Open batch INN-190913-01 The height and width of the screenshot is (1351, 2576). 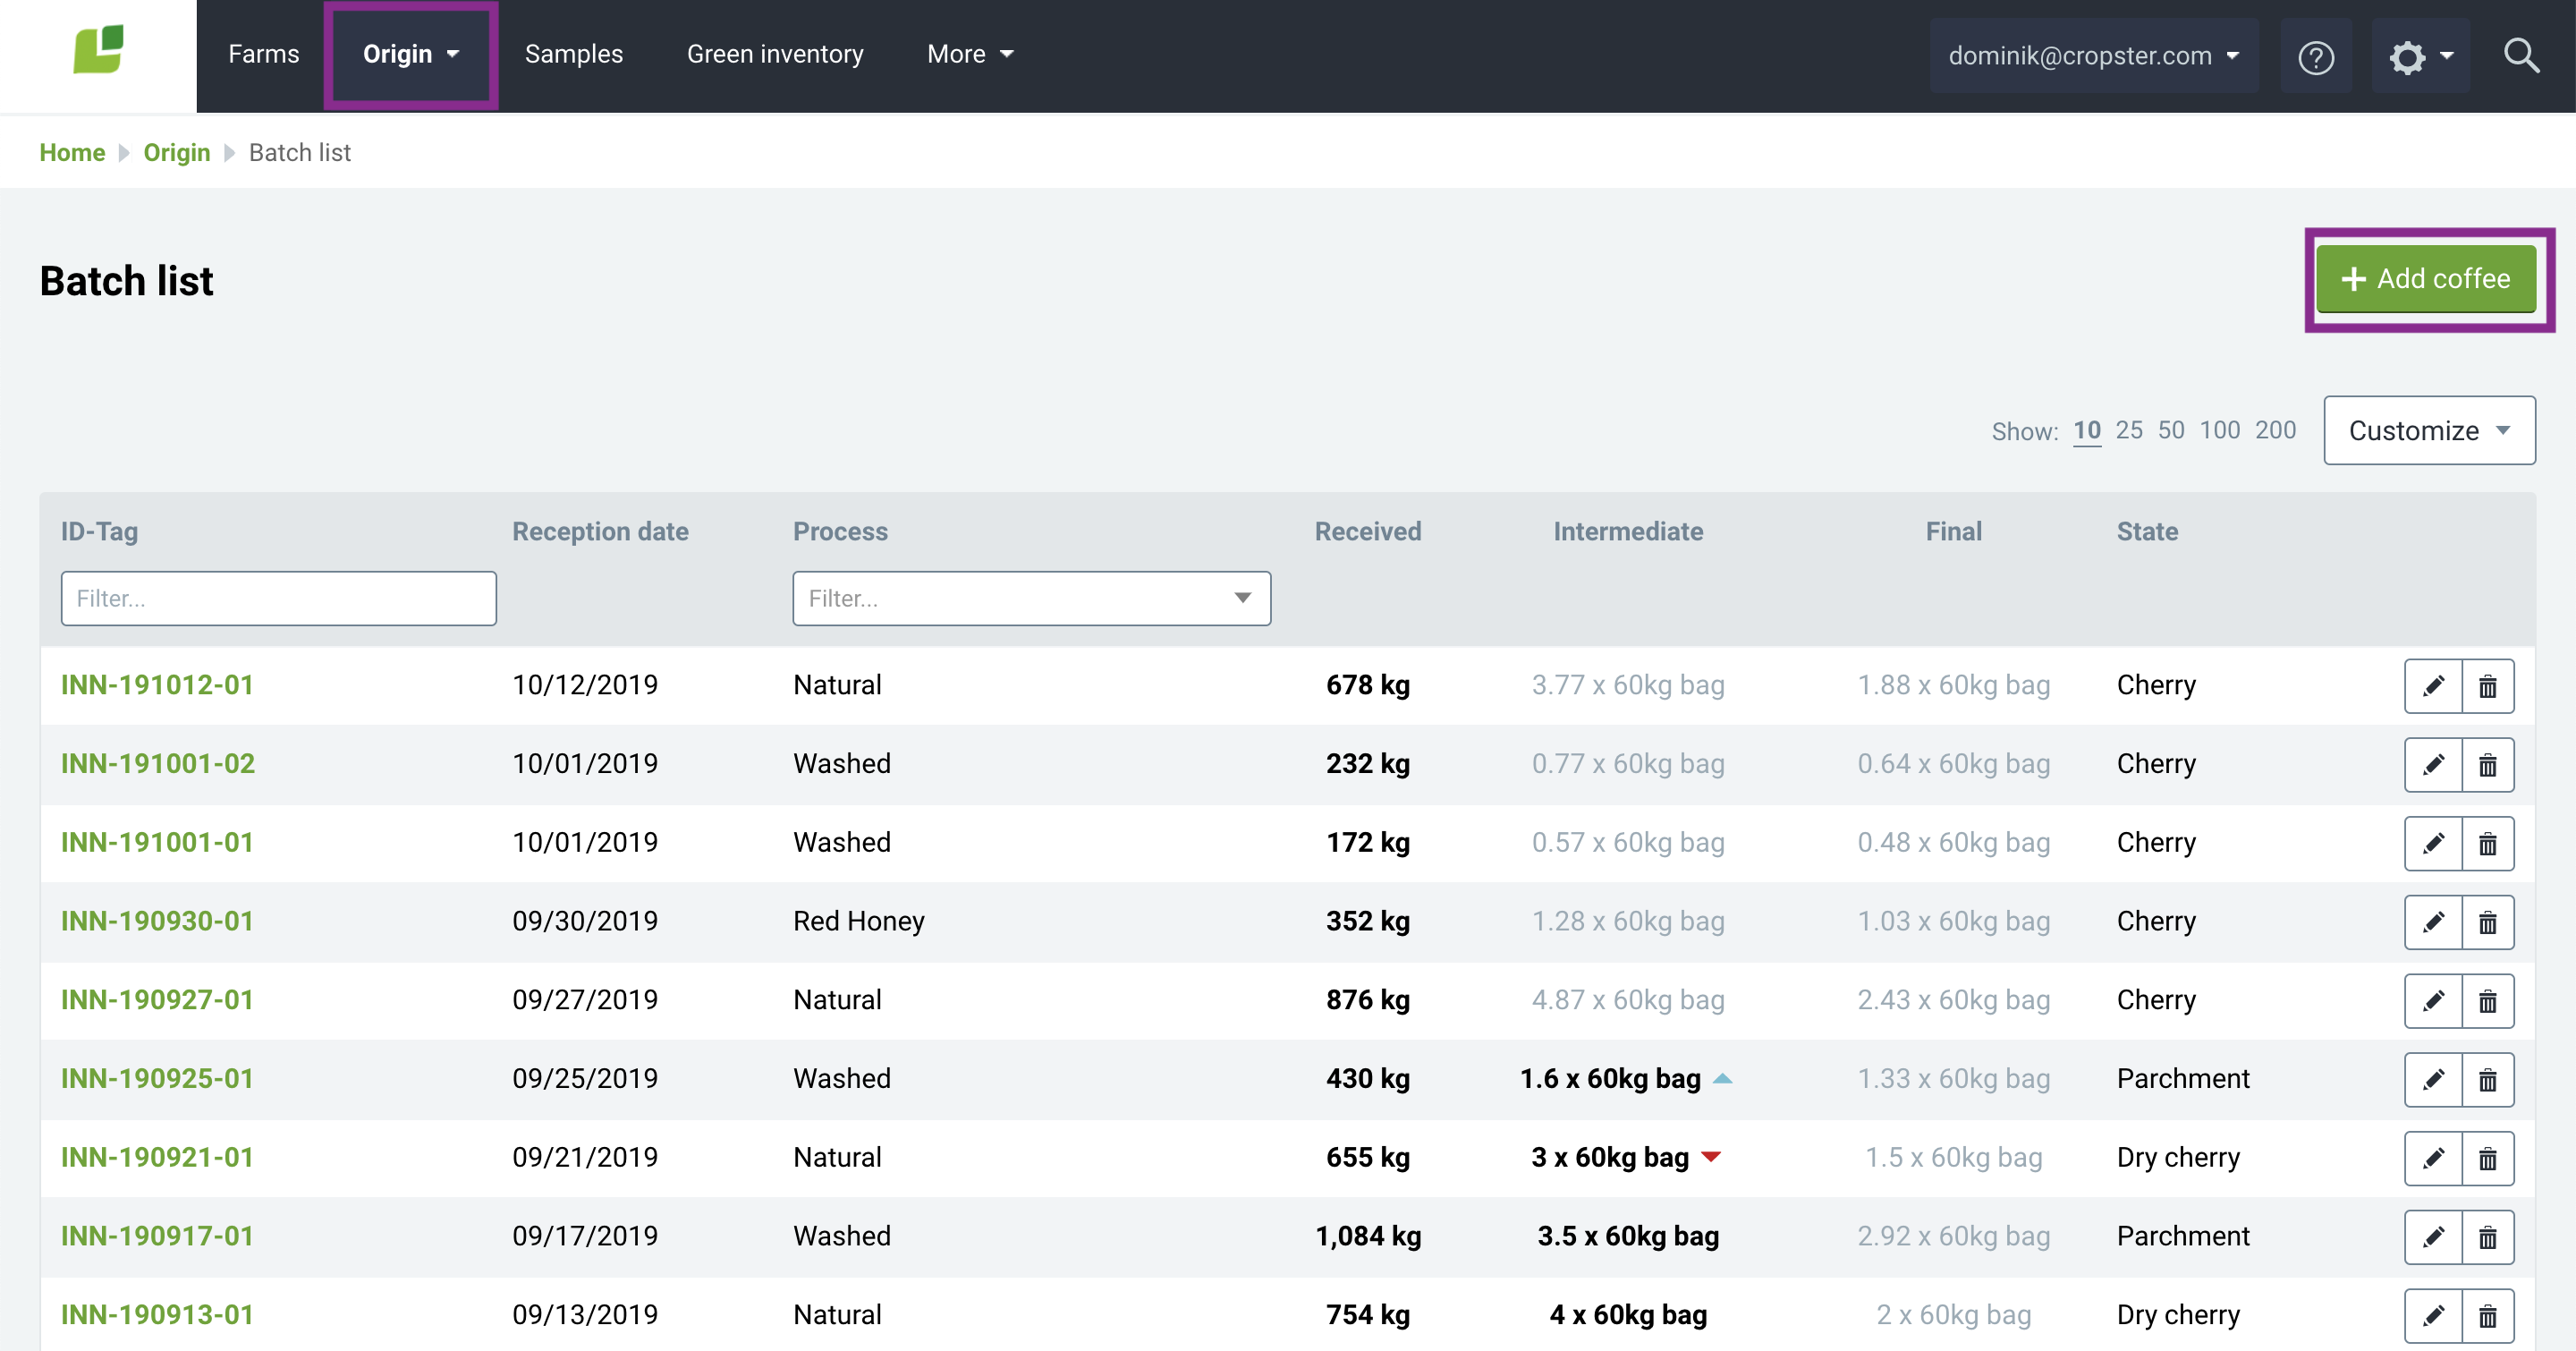(x=157, y=1316)
